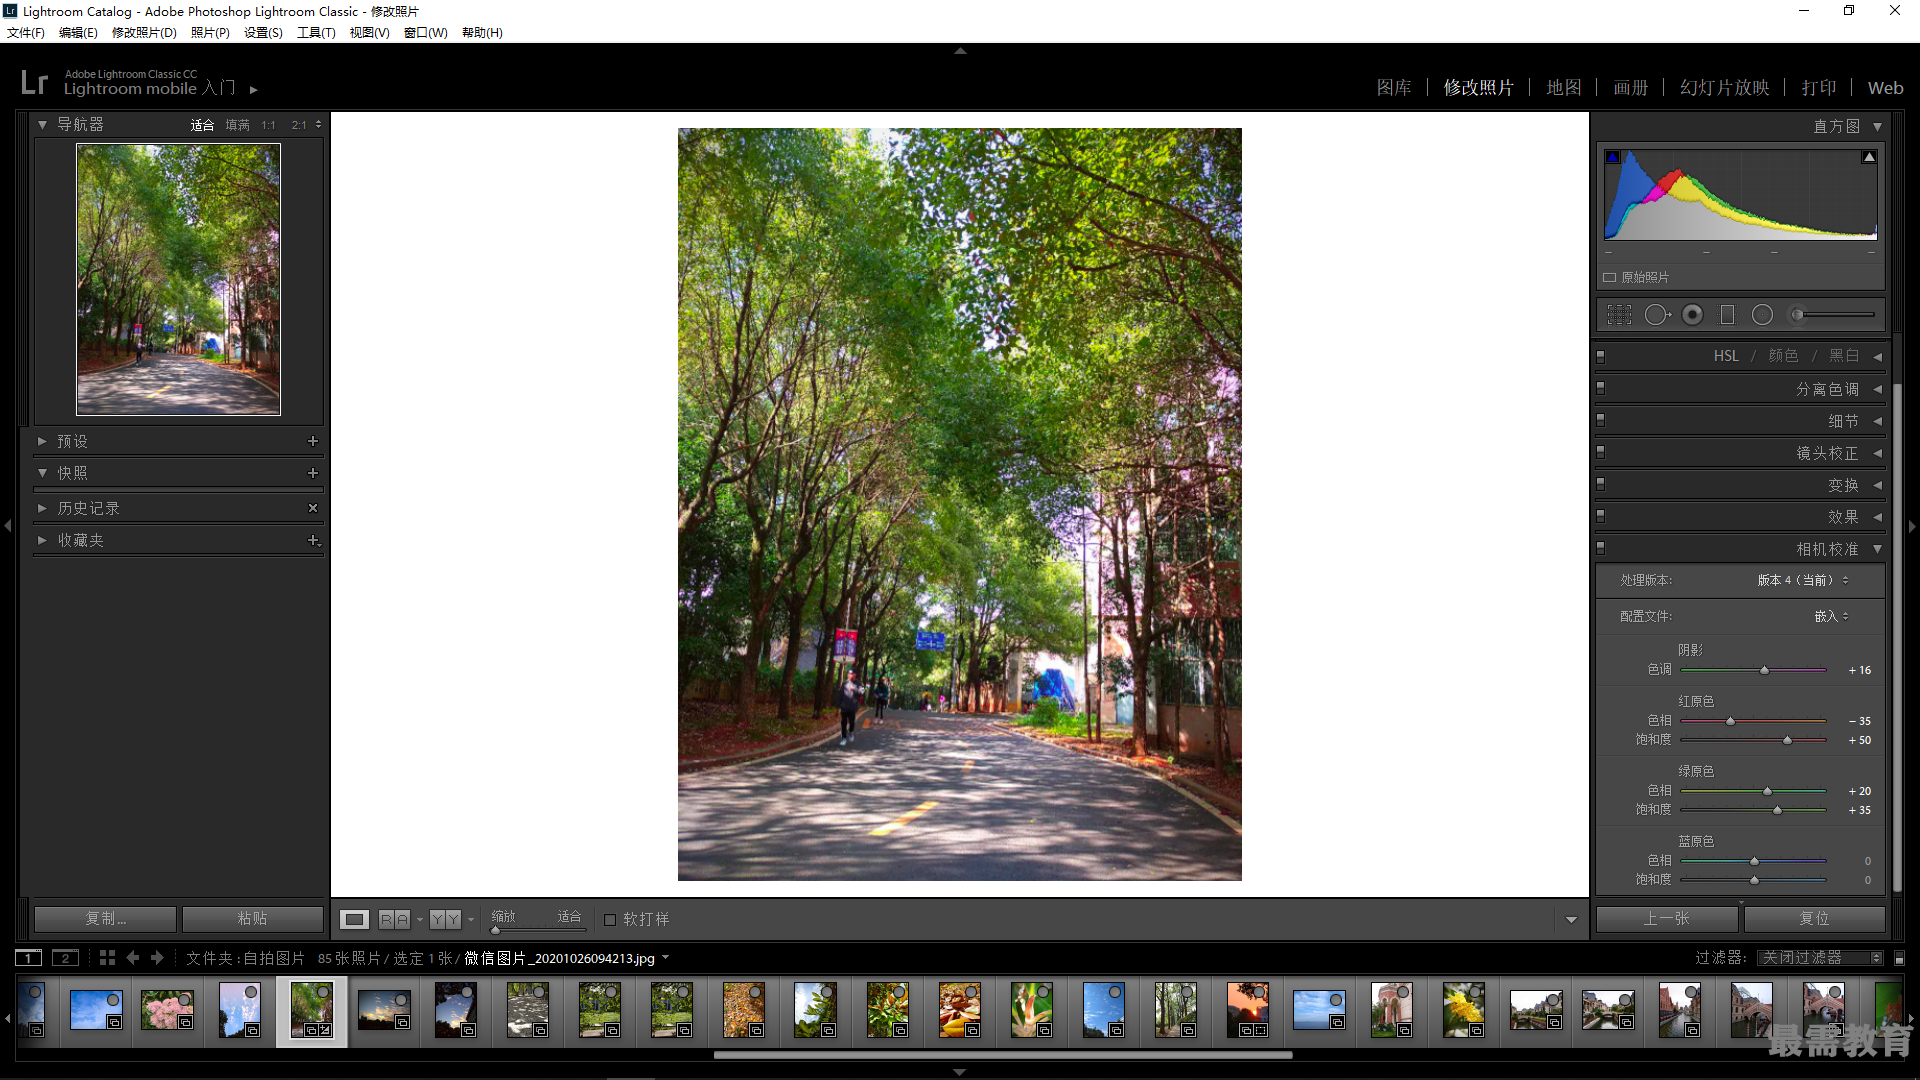Set navigator zoom to 1:1
Viewport: 1920px width, 1080px height.
[x=268, y=125]
